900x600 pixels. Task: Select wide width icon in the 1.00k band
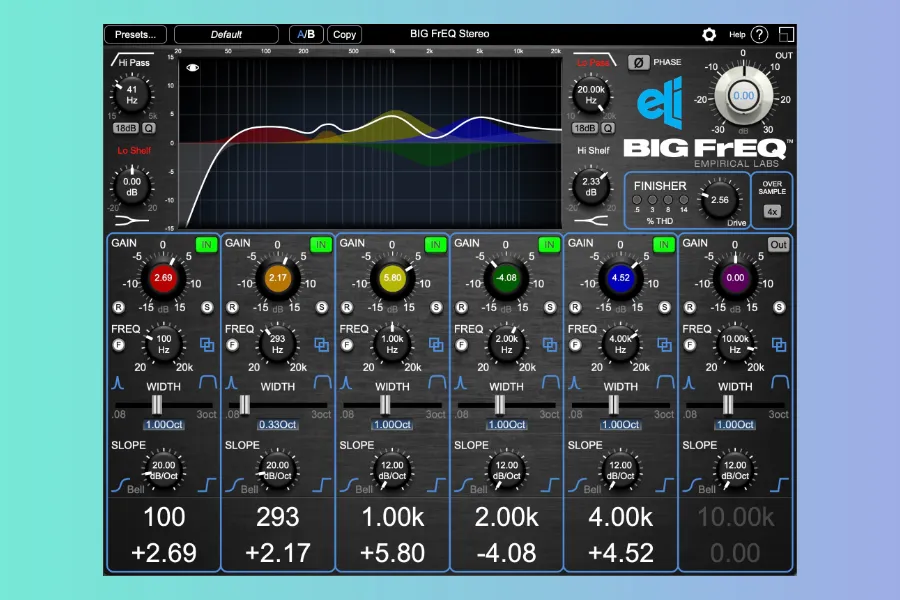click(435, 383)
